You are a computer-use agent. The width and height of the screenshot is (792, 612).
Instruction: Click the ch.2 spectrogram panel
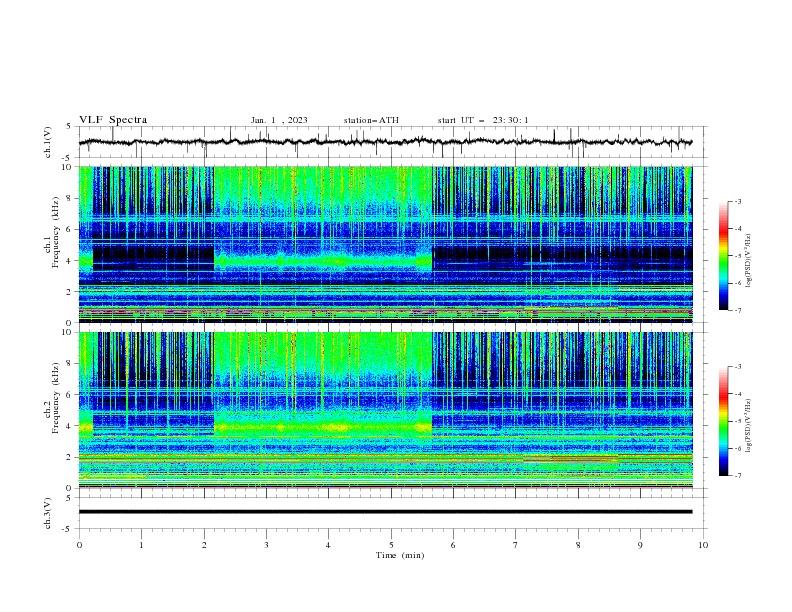click(x=385, y=410)
